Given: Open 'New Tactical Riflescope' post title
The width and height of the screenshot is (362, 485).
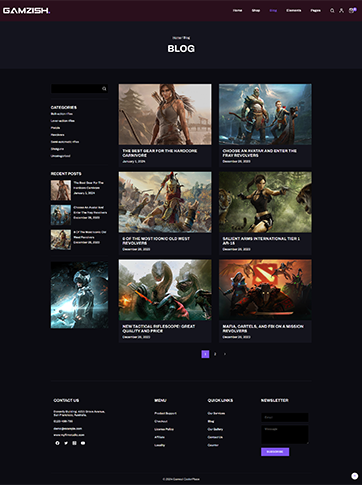Looking at the screenshot, I should point(159,329).
